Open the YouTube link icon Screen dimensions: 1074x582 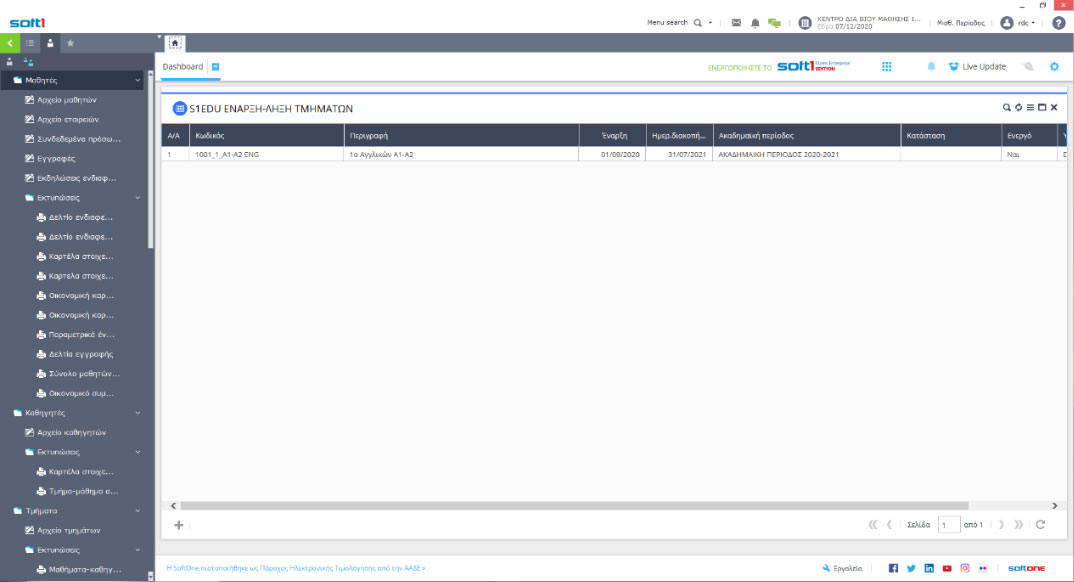pos(947,568)
